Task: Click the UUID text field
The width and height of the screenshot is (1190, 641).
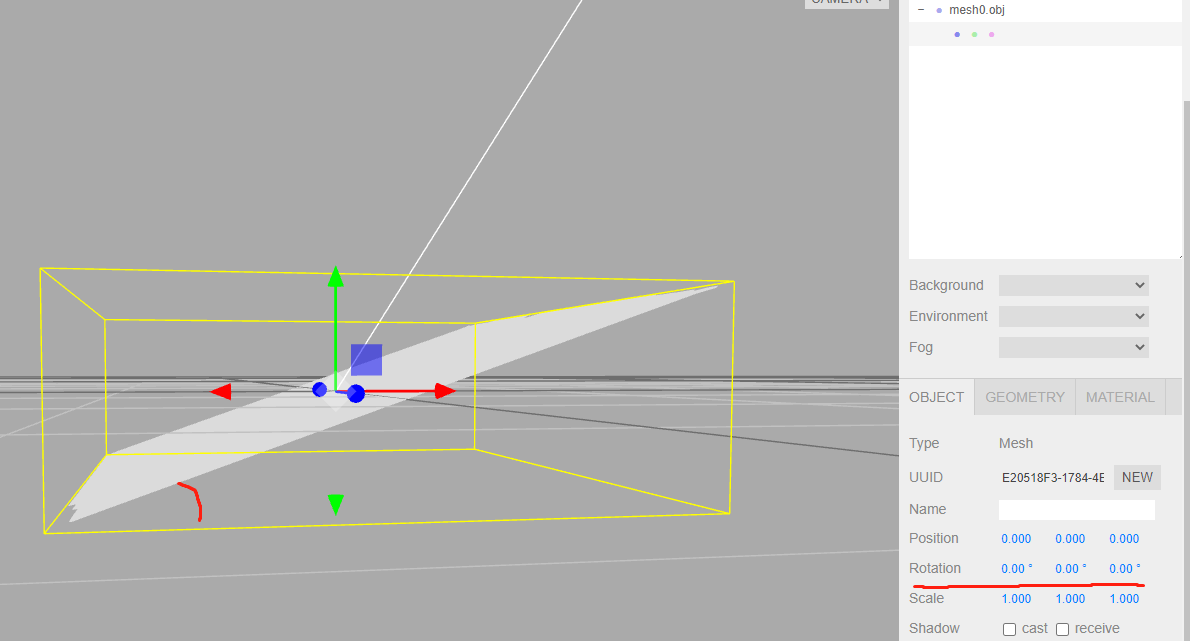Action: (1053, 478)
